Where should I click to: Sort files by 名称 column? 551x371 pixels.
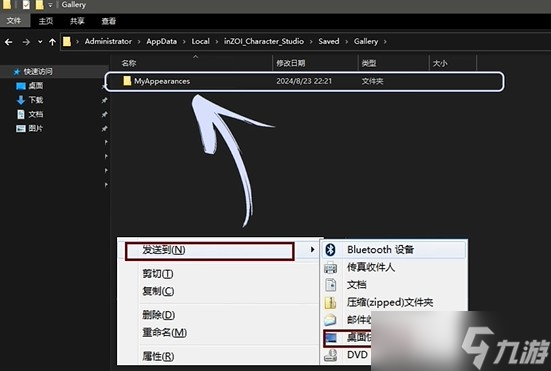pos(129,63)
